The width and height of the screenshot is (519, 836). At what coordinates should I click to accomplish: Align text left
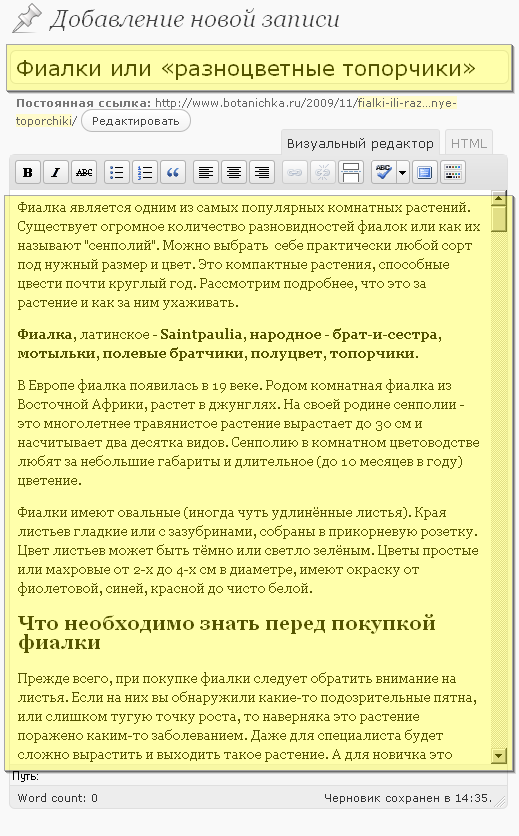click(206, 172)
